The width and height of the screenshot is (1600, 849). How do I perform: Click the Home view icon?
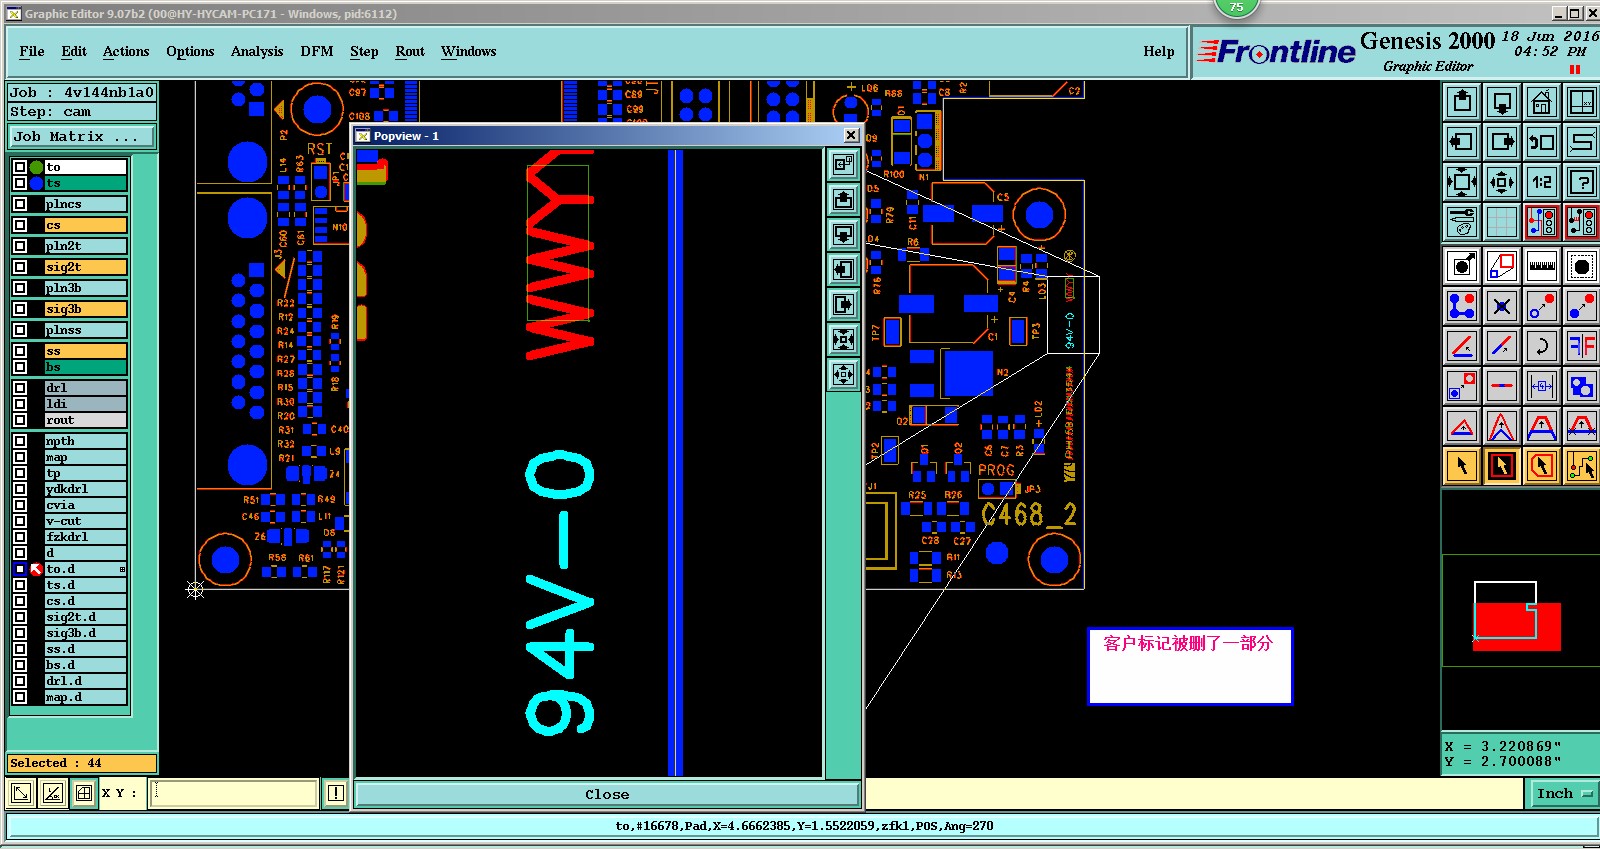pyautogui.click(x=1542, y=102)
